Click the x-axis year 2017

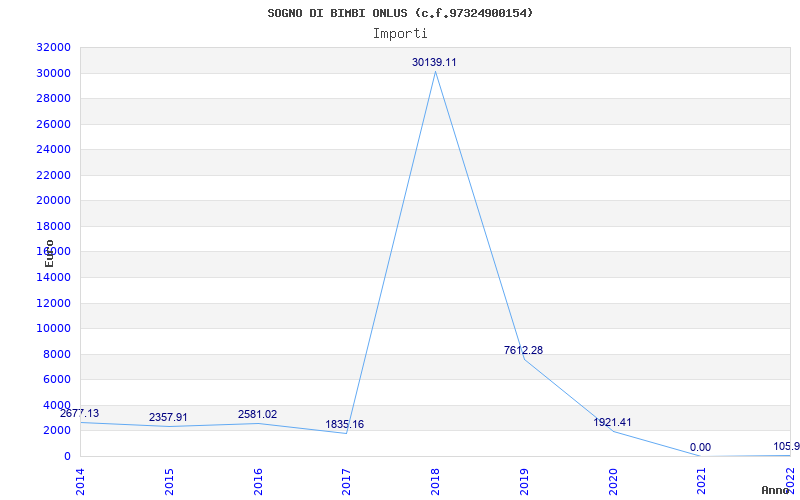tap(346, 482)
